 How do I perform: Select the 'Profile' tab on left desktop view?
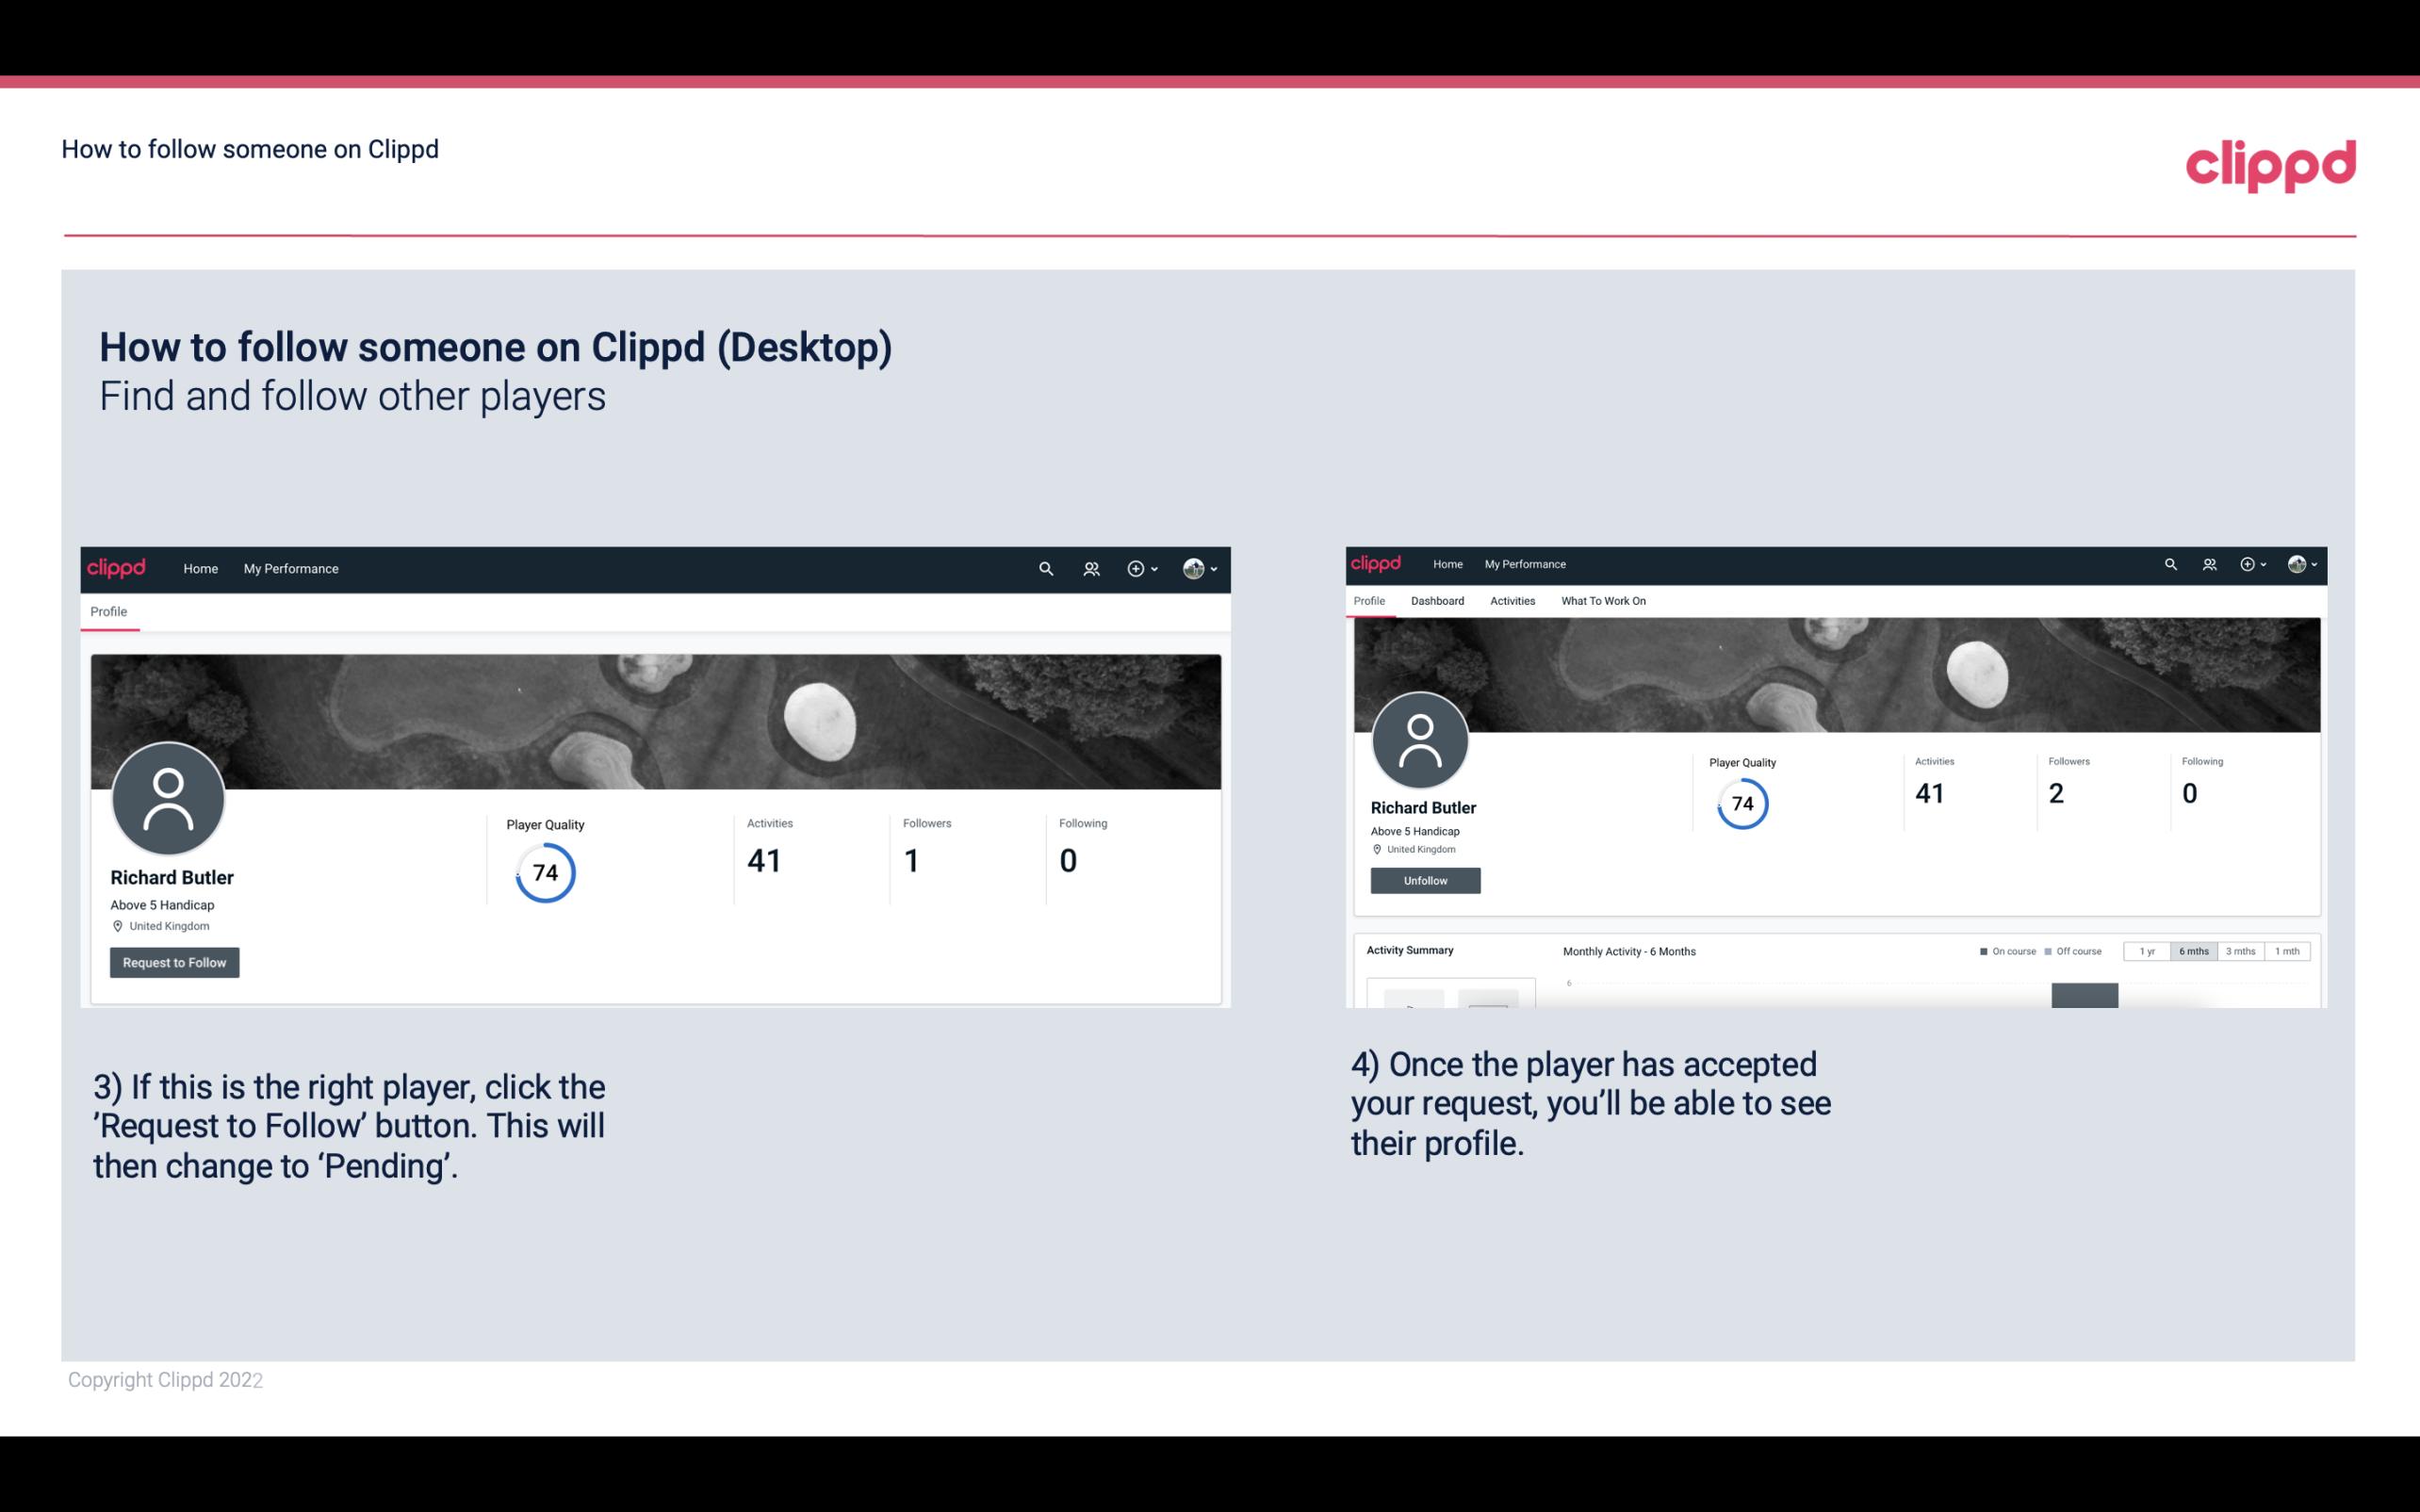click(x=108, y=611)
